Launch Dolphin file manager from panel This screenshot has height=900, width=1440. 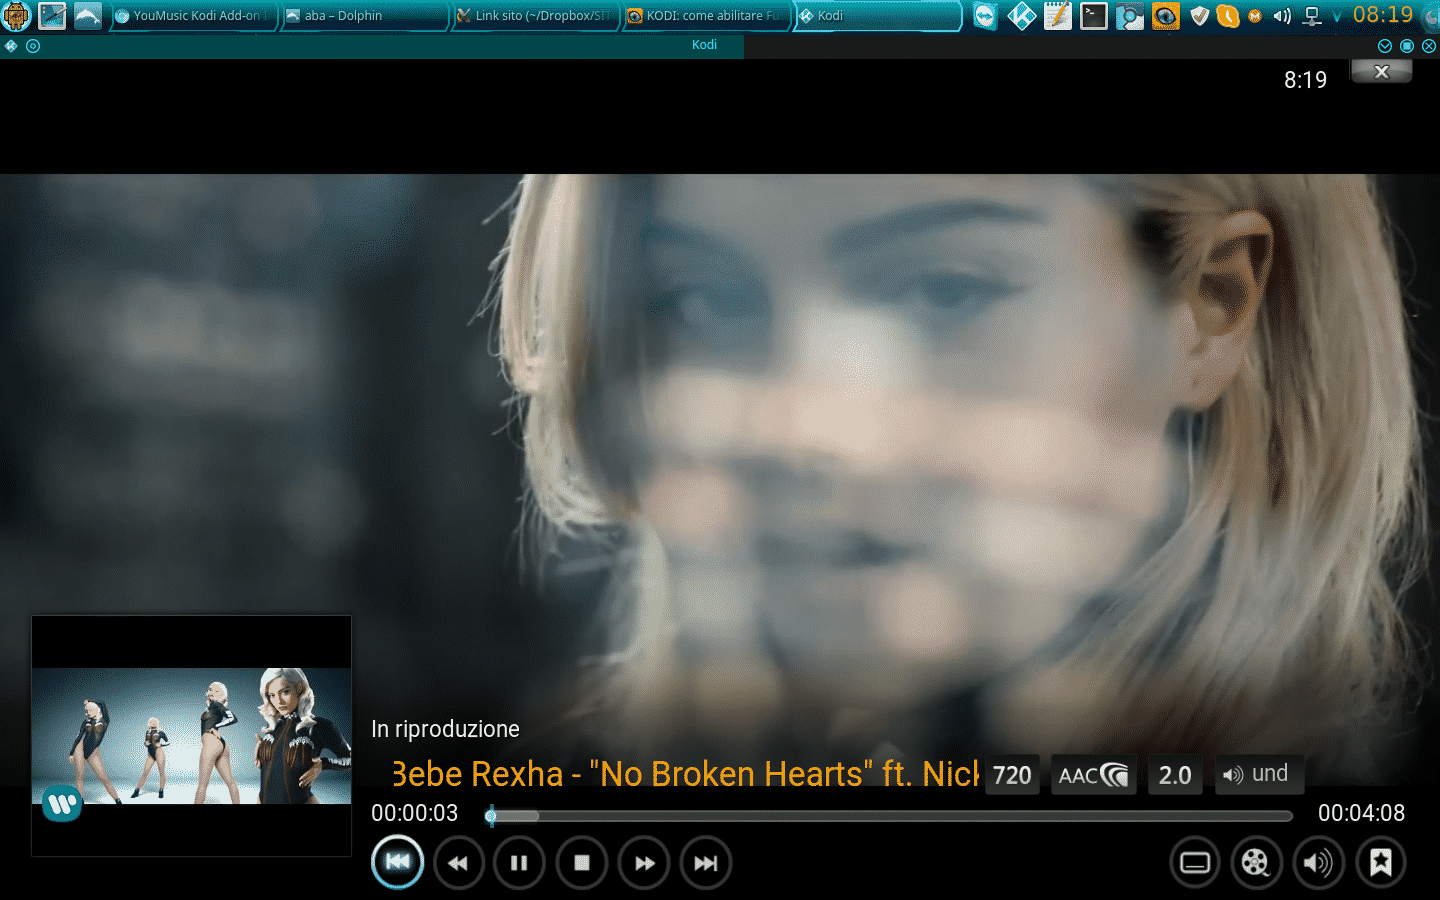(88, 16)
